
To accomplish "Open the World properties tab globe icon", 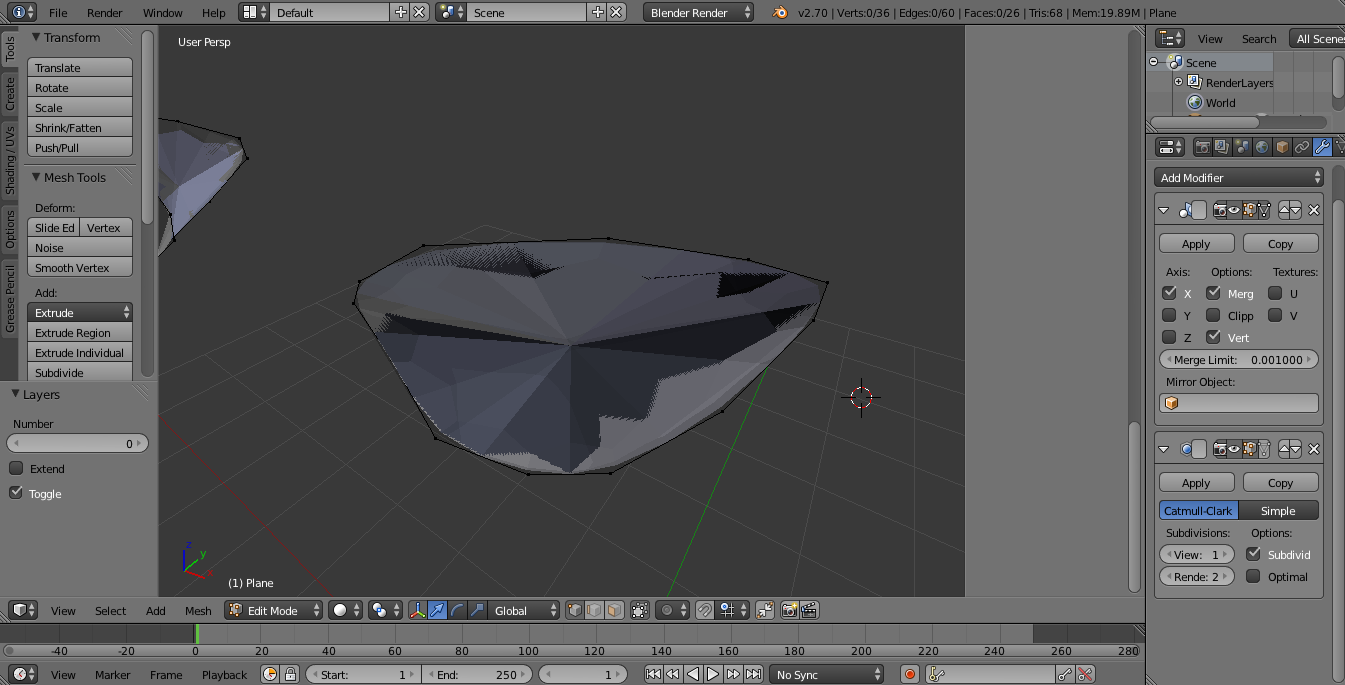I will point(1262,147).
